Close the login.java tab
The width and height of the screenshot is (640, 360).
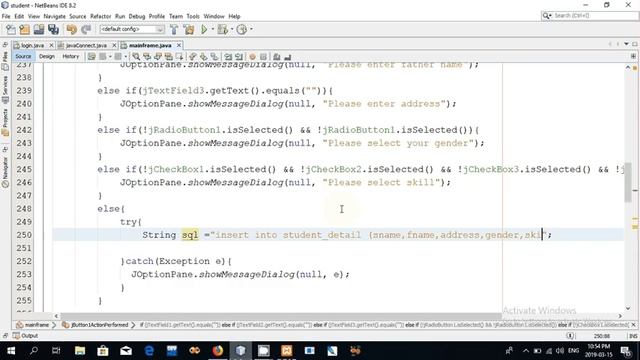[51, 45]
